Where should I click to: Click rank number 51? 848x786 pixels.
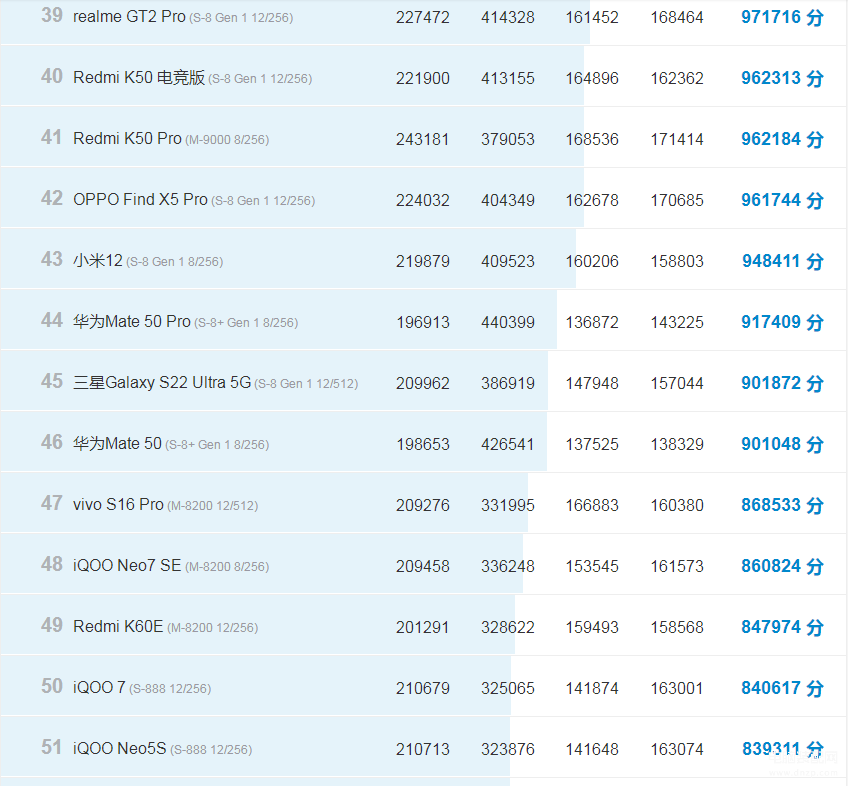52,748
